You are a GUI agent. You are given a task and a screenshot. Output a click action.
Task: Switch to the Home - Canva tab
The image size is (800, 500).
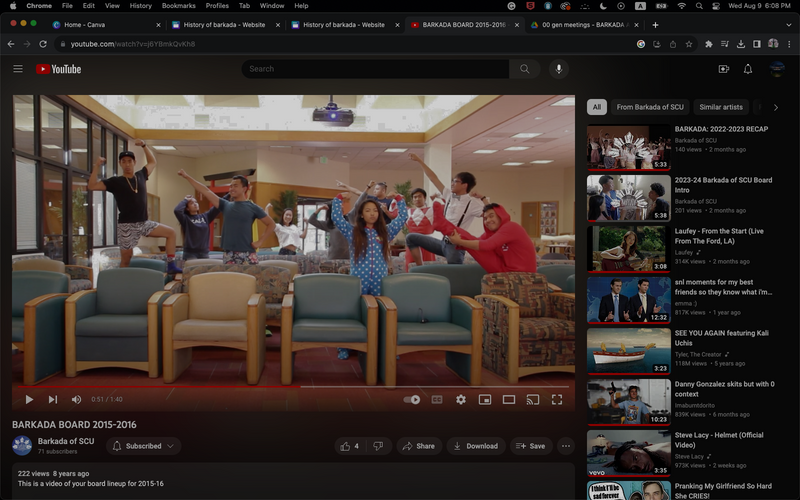100,24
